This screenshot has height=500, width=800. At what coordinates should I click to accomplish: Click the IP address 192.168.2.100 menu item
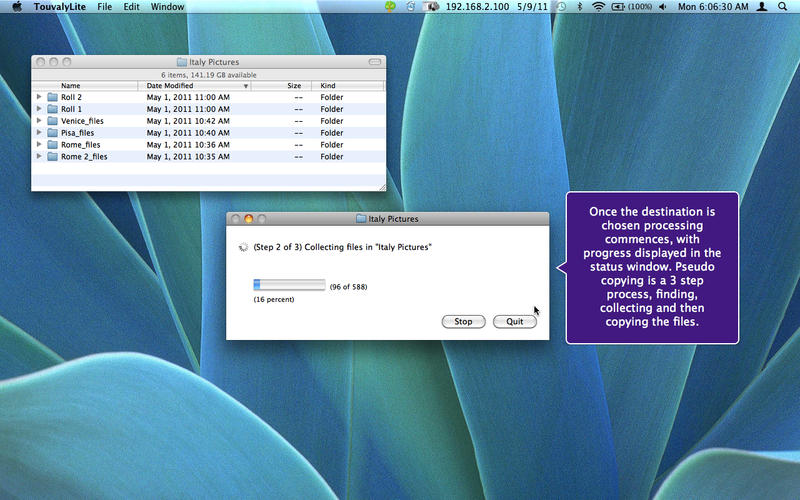point(477,7)
